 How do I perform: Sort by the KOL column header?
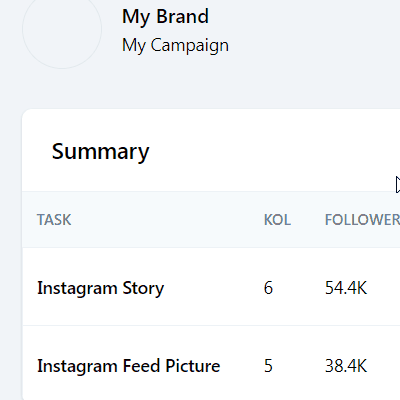(277, 220)
